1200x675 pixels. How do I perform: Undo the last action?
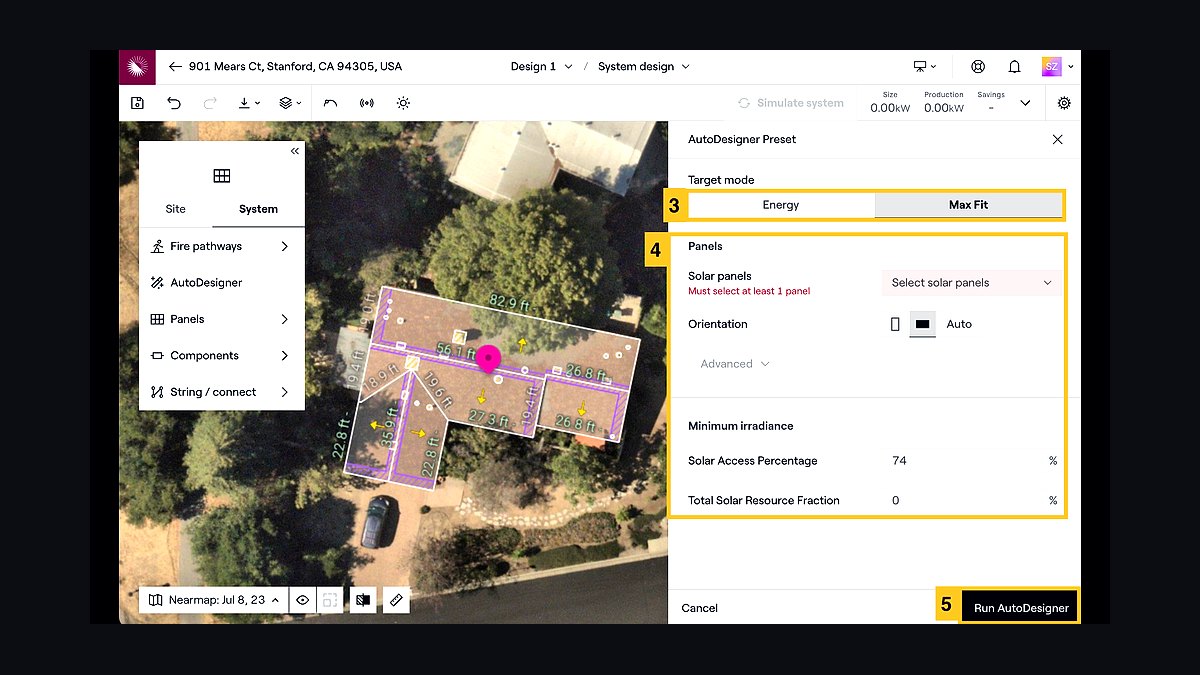tap(174, 103)
